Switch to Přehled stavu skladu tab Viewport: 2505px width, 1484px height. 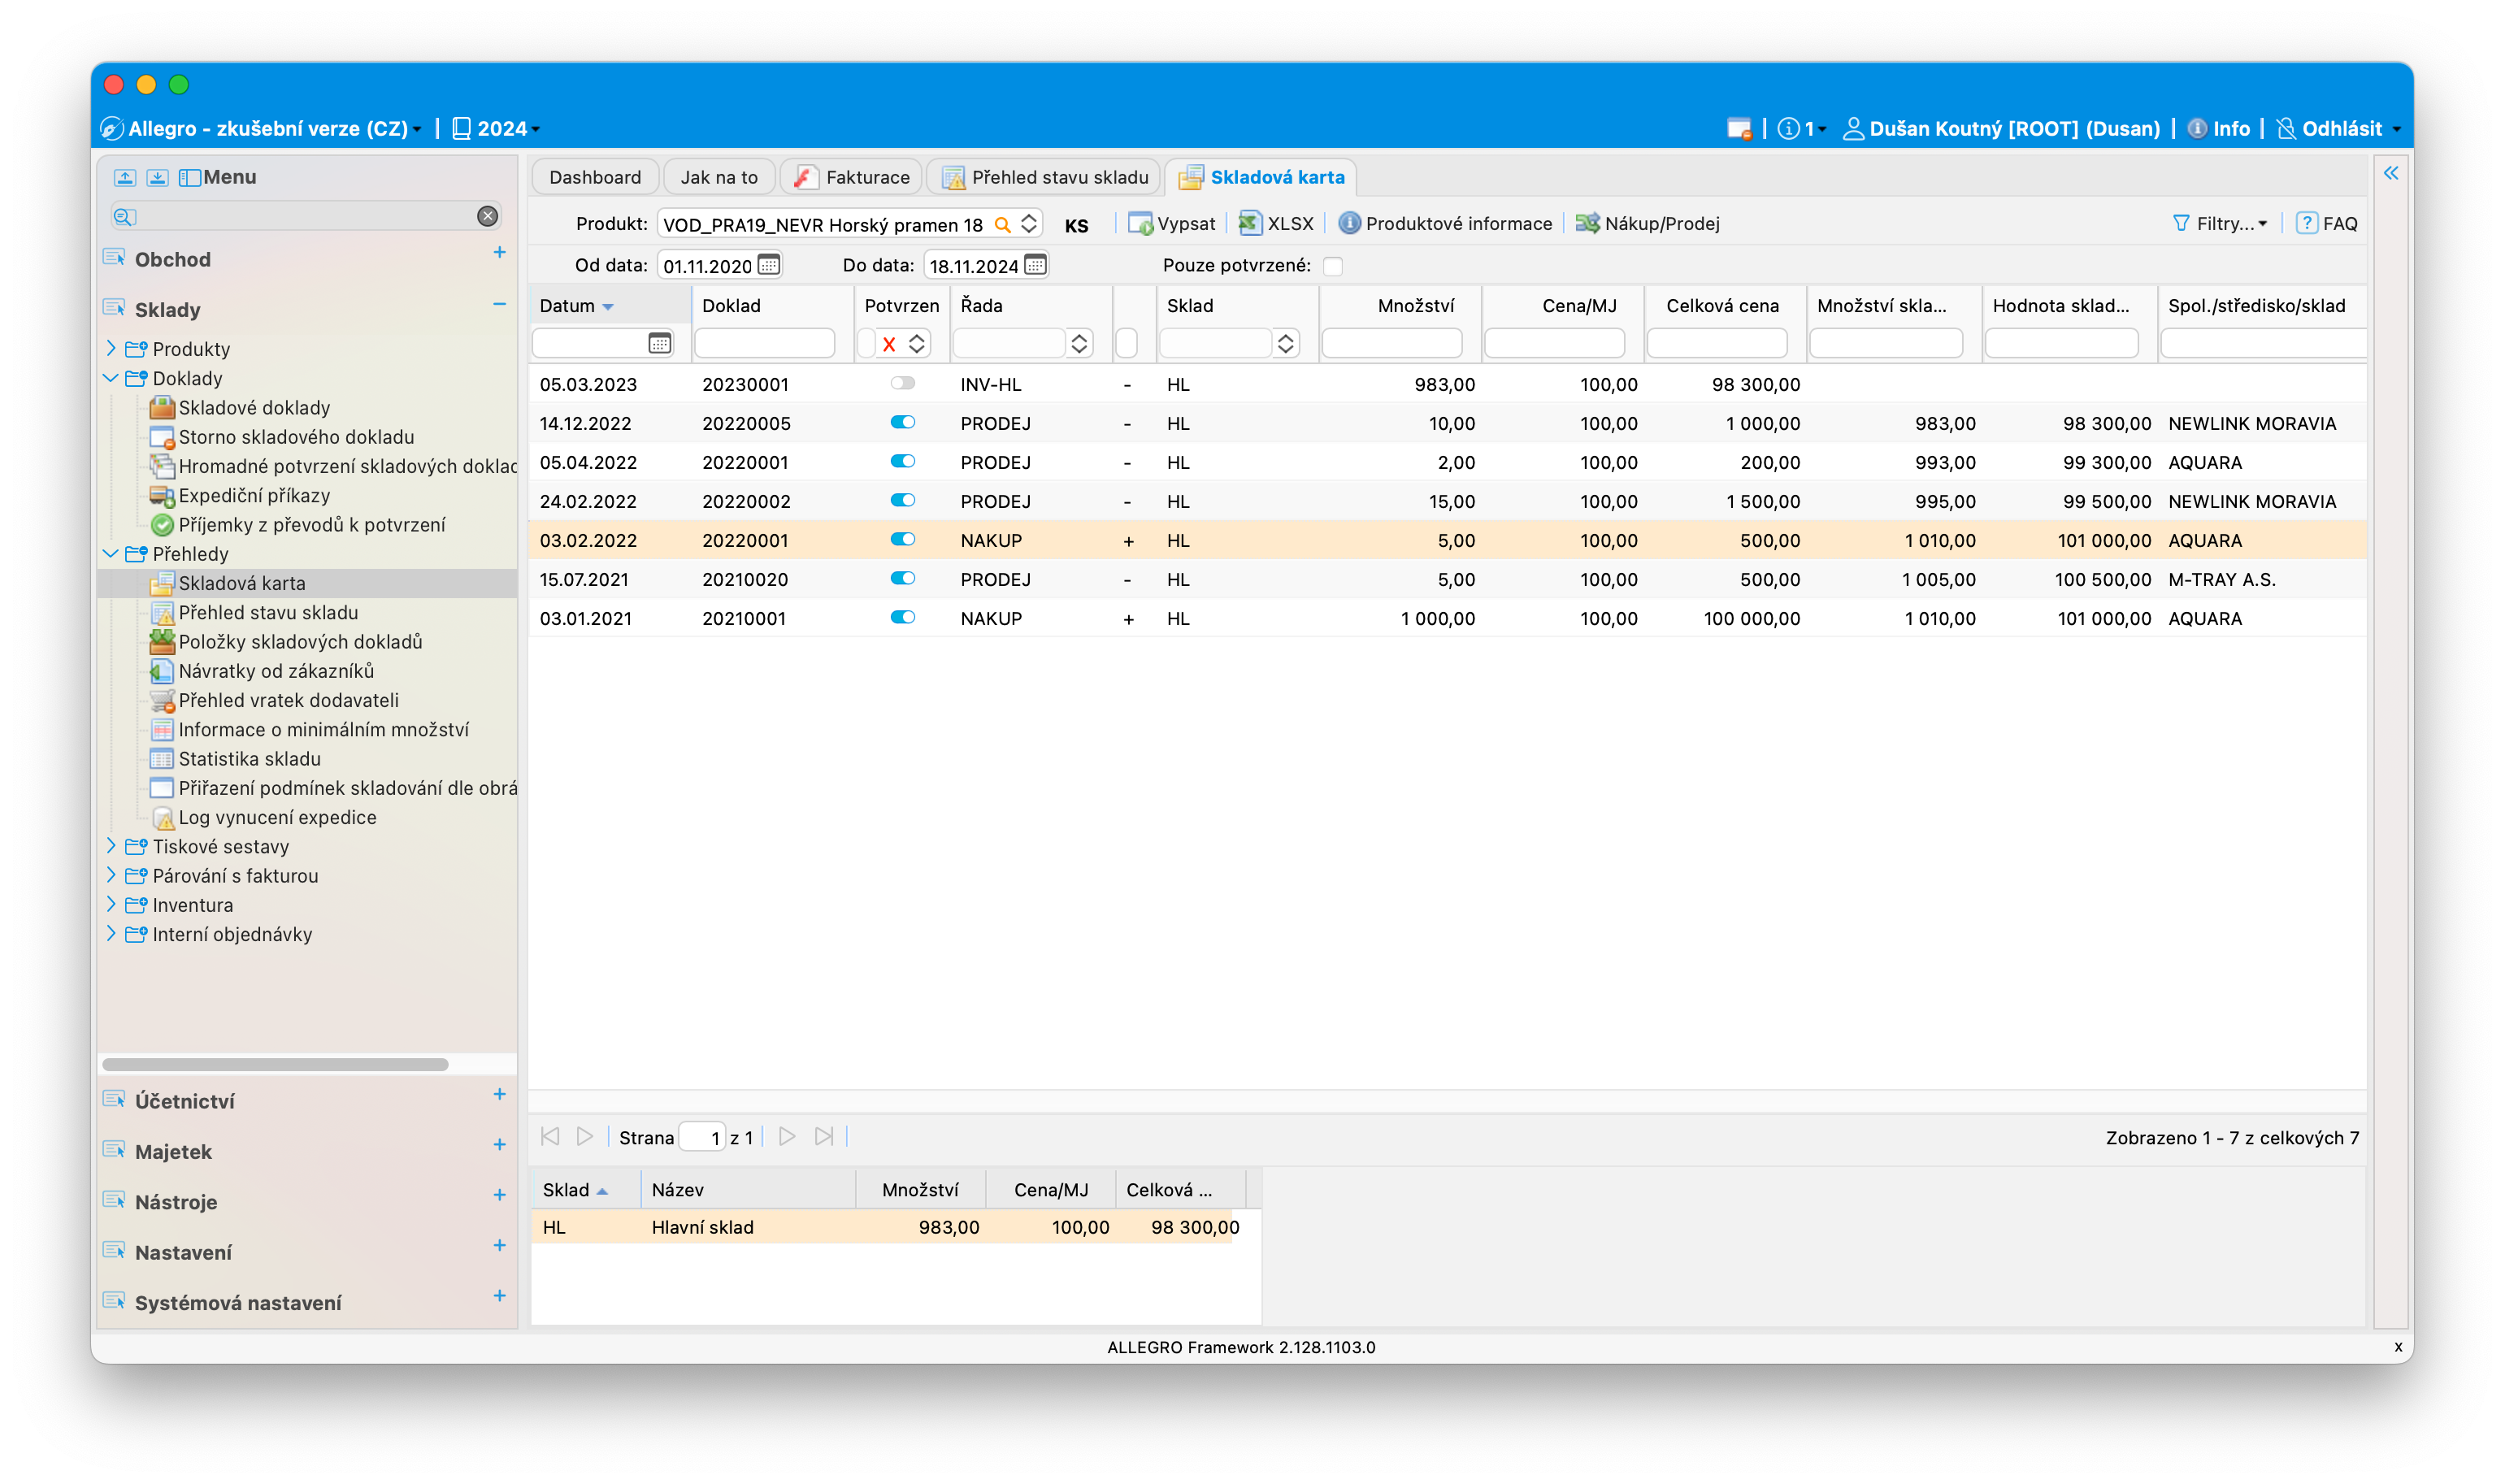click(x=1045, y=177)
